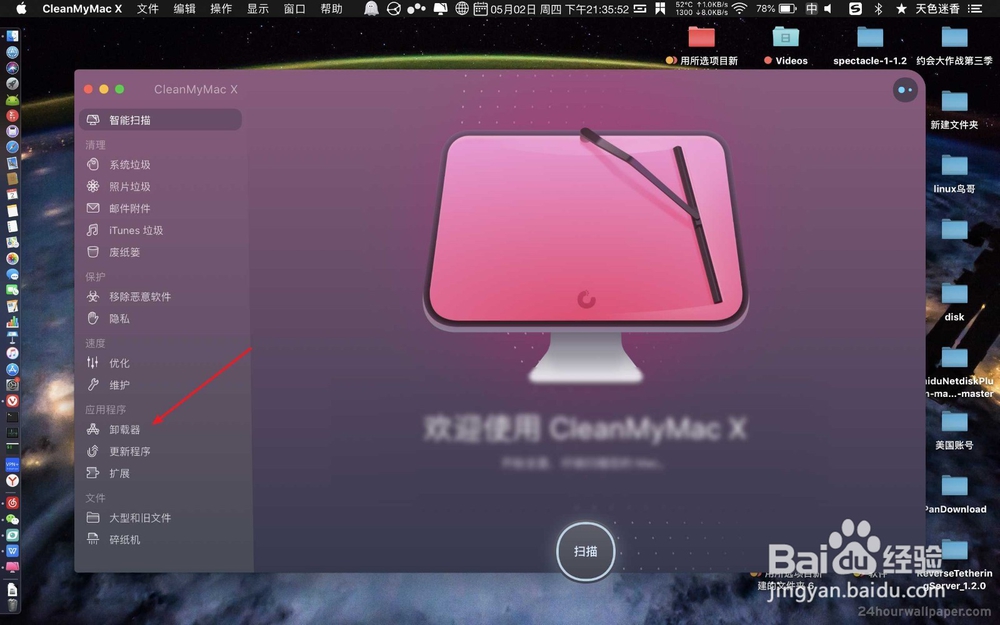Click the Photo Junk (照片垃圾) flower icon
The height and width of the screenshot is (625, 1000).
93,186
